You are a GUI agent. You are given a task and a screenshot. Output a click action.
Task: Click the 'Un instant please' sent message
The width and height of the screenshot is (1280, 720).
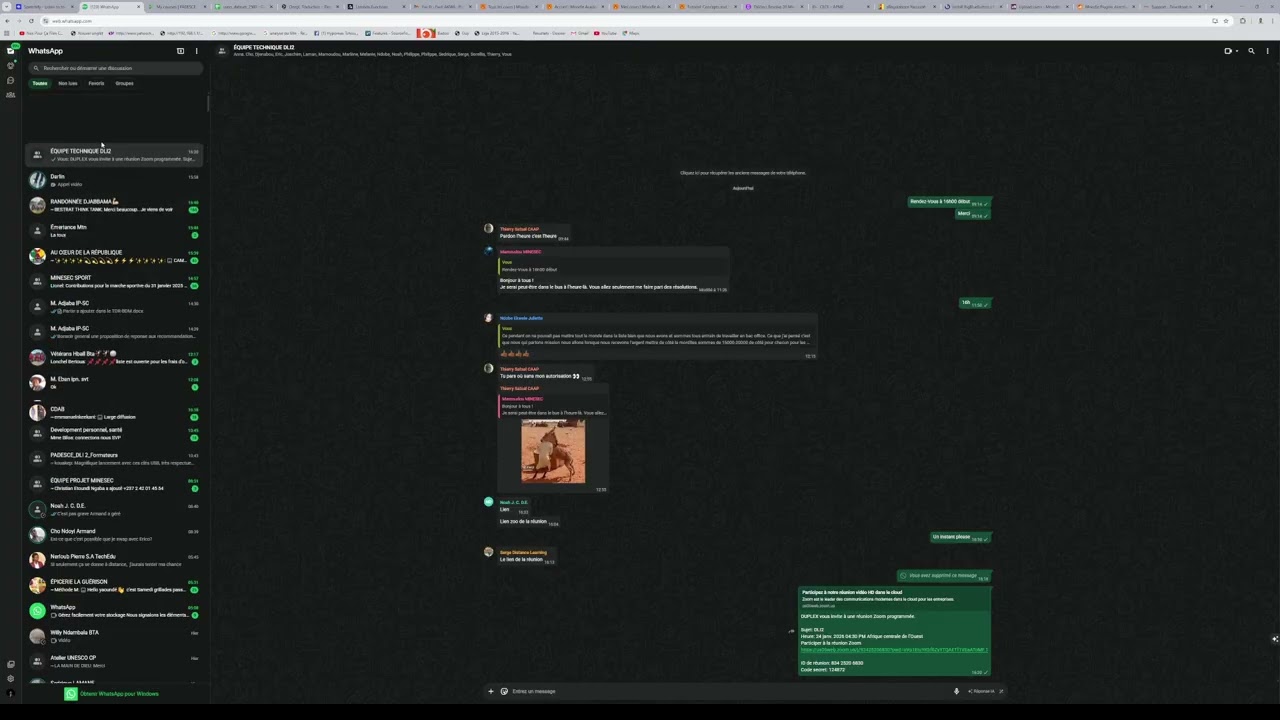pos(961,537)
